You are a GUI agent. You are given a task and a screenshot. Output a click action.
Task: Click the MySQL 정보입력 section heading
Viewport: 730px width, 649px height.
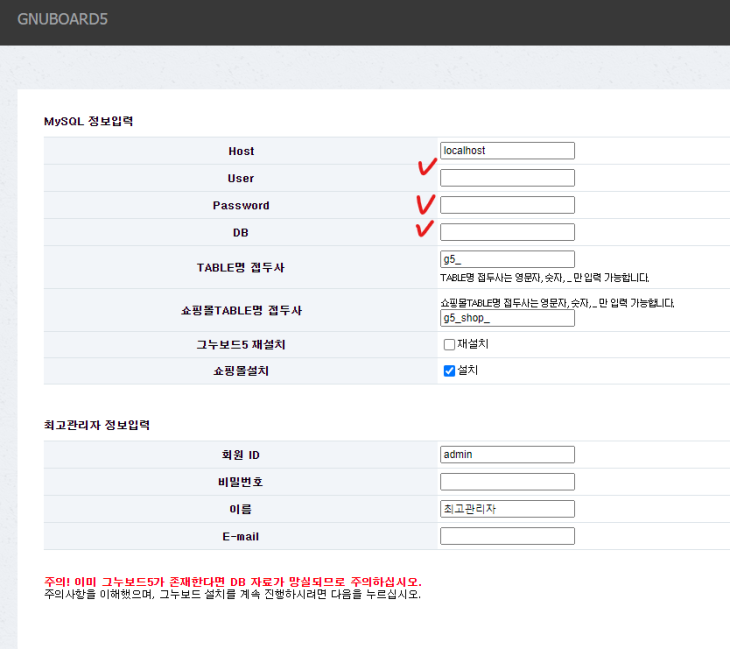[x=89, y=121]
